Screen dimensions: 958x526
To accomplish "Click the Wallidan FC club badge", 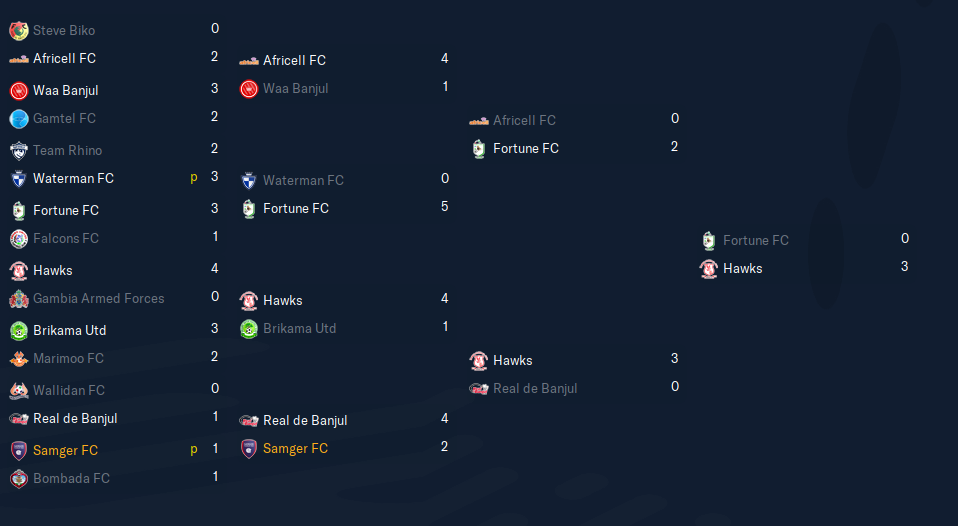I will point(19,391).
